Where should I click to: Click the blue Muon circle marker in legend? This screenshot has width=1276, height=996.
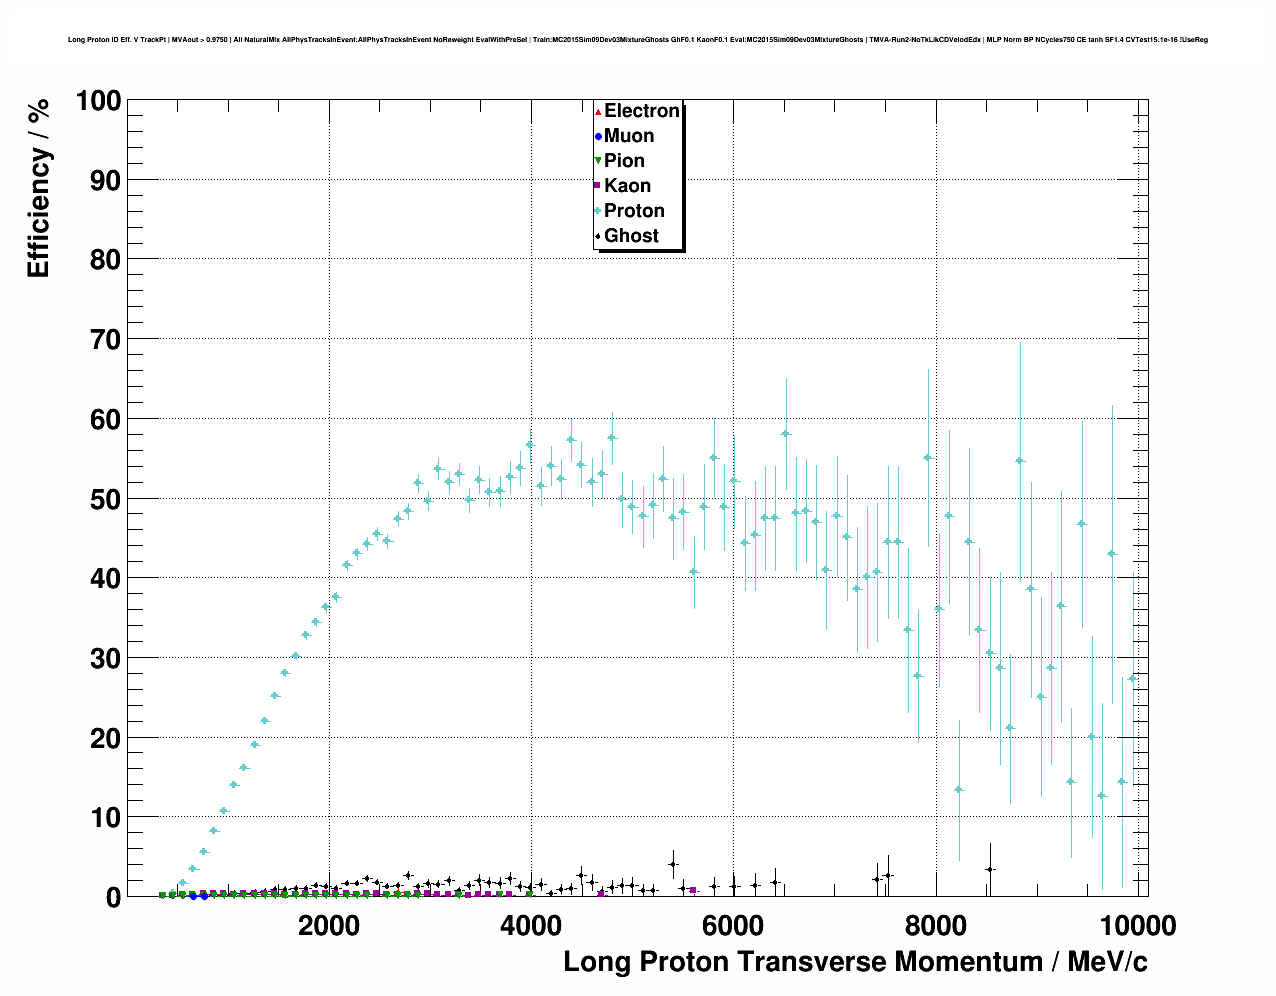(x=598, y=136)
